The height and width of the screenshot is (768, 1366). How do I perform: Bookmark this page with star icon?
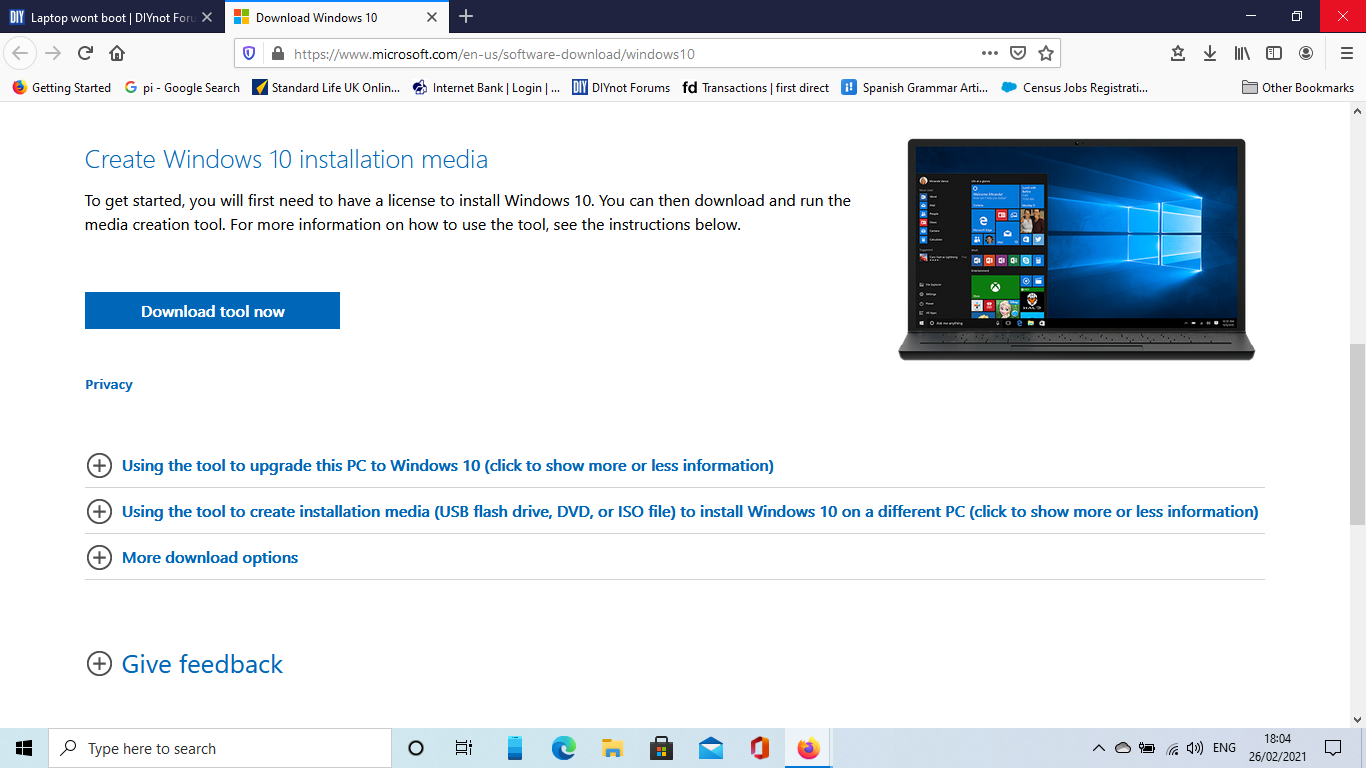pos(1046,53)
